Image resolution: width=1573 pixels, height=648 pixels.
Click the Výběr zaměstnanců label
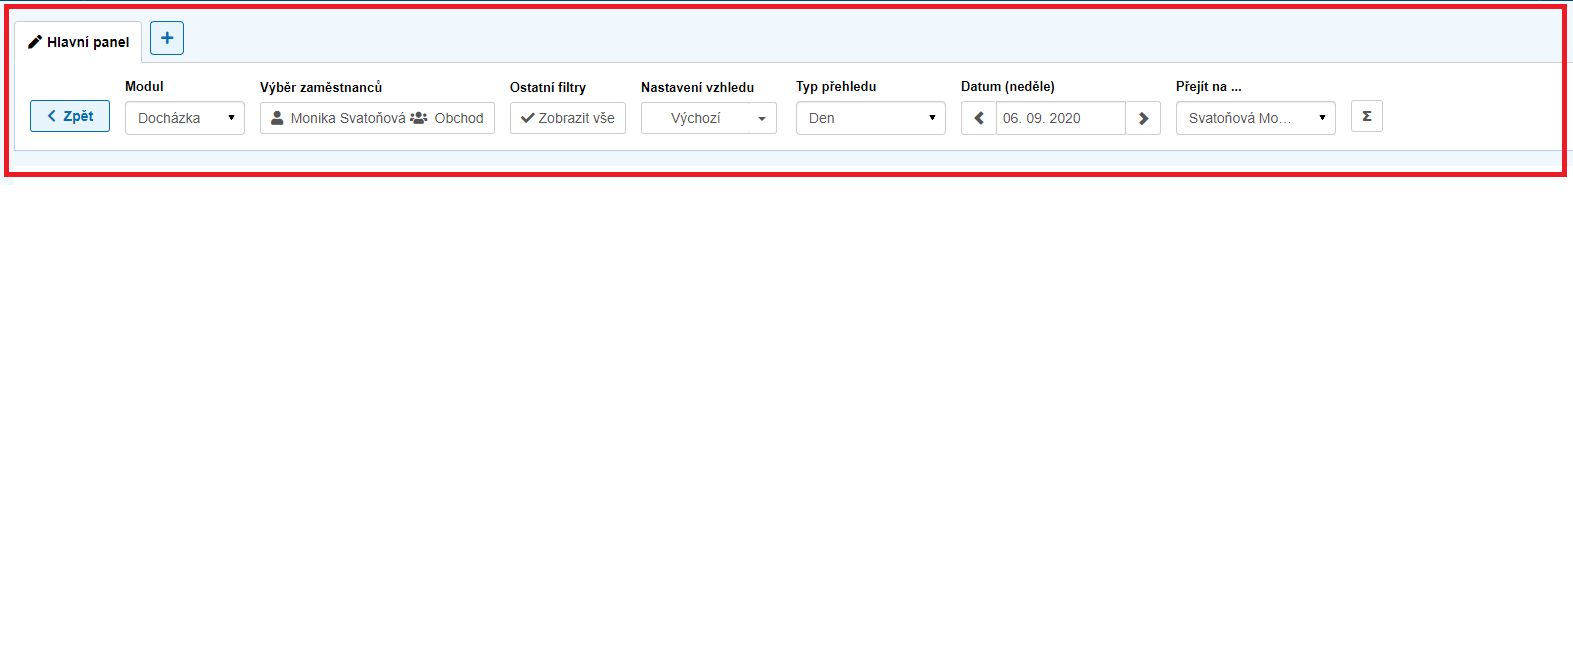coord(321,87)
